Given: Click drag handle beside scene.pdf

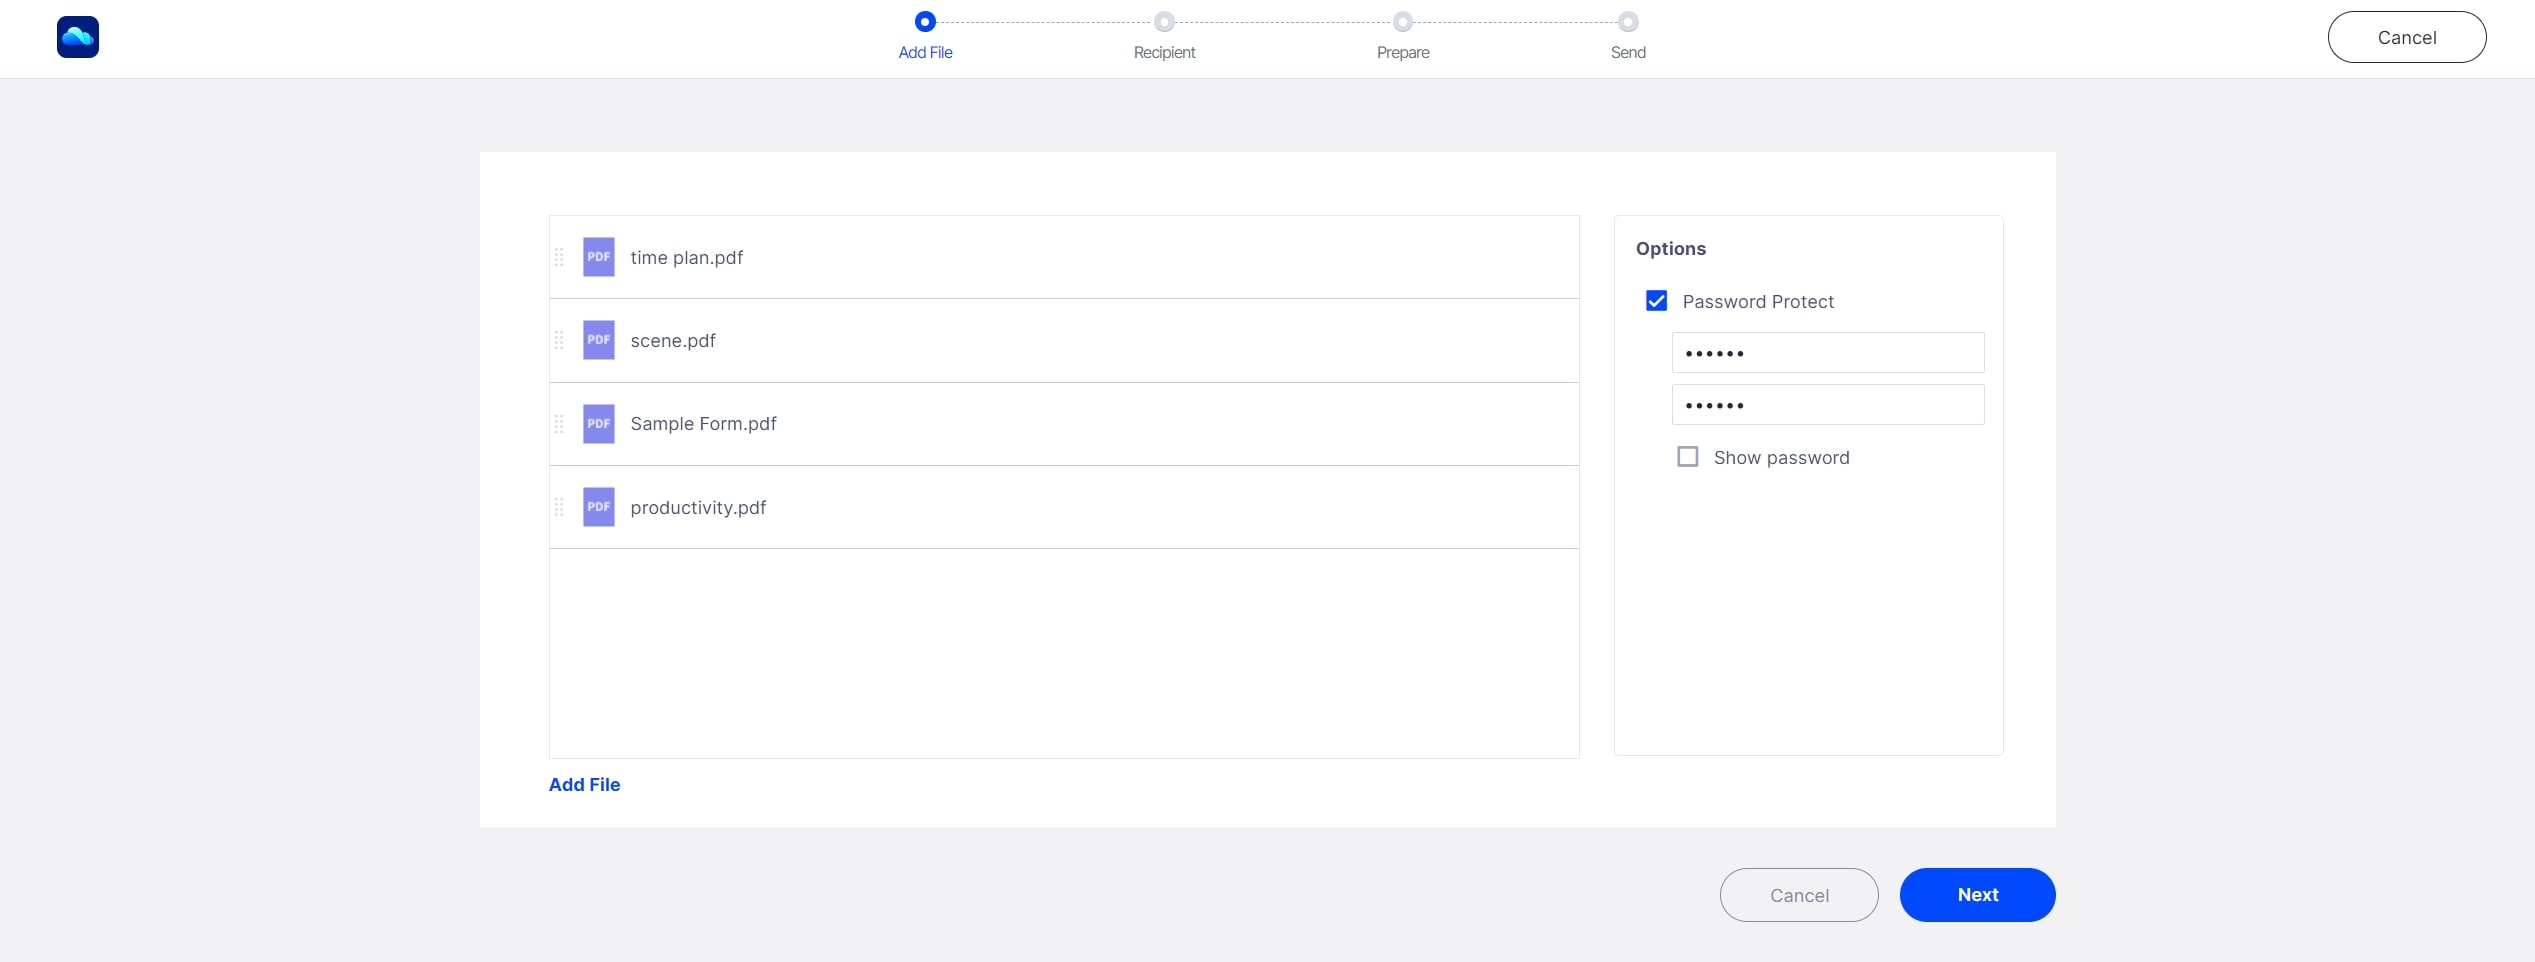Looking at the screenshot, I should point(559,340).
